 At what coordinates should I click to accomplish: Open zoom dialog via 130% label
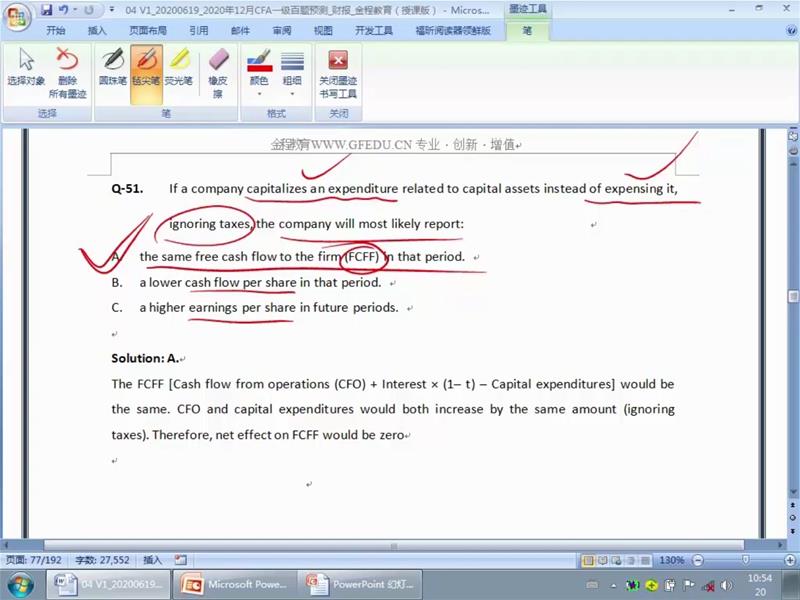click(672, 561)
